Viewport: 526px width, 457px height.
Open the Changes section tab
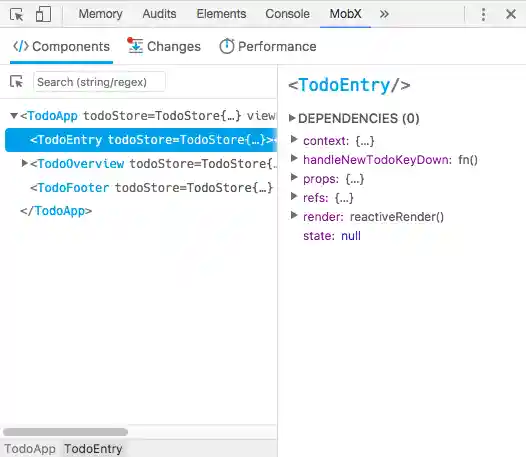point(164,46)
